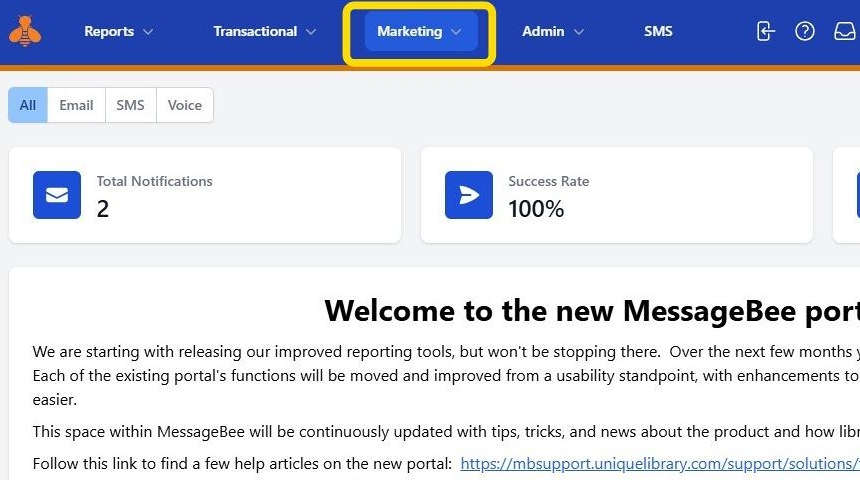Click the logout door-arrow icon
Image resolution: width=860 pixels, height=480 pixels.
(765, 31)
